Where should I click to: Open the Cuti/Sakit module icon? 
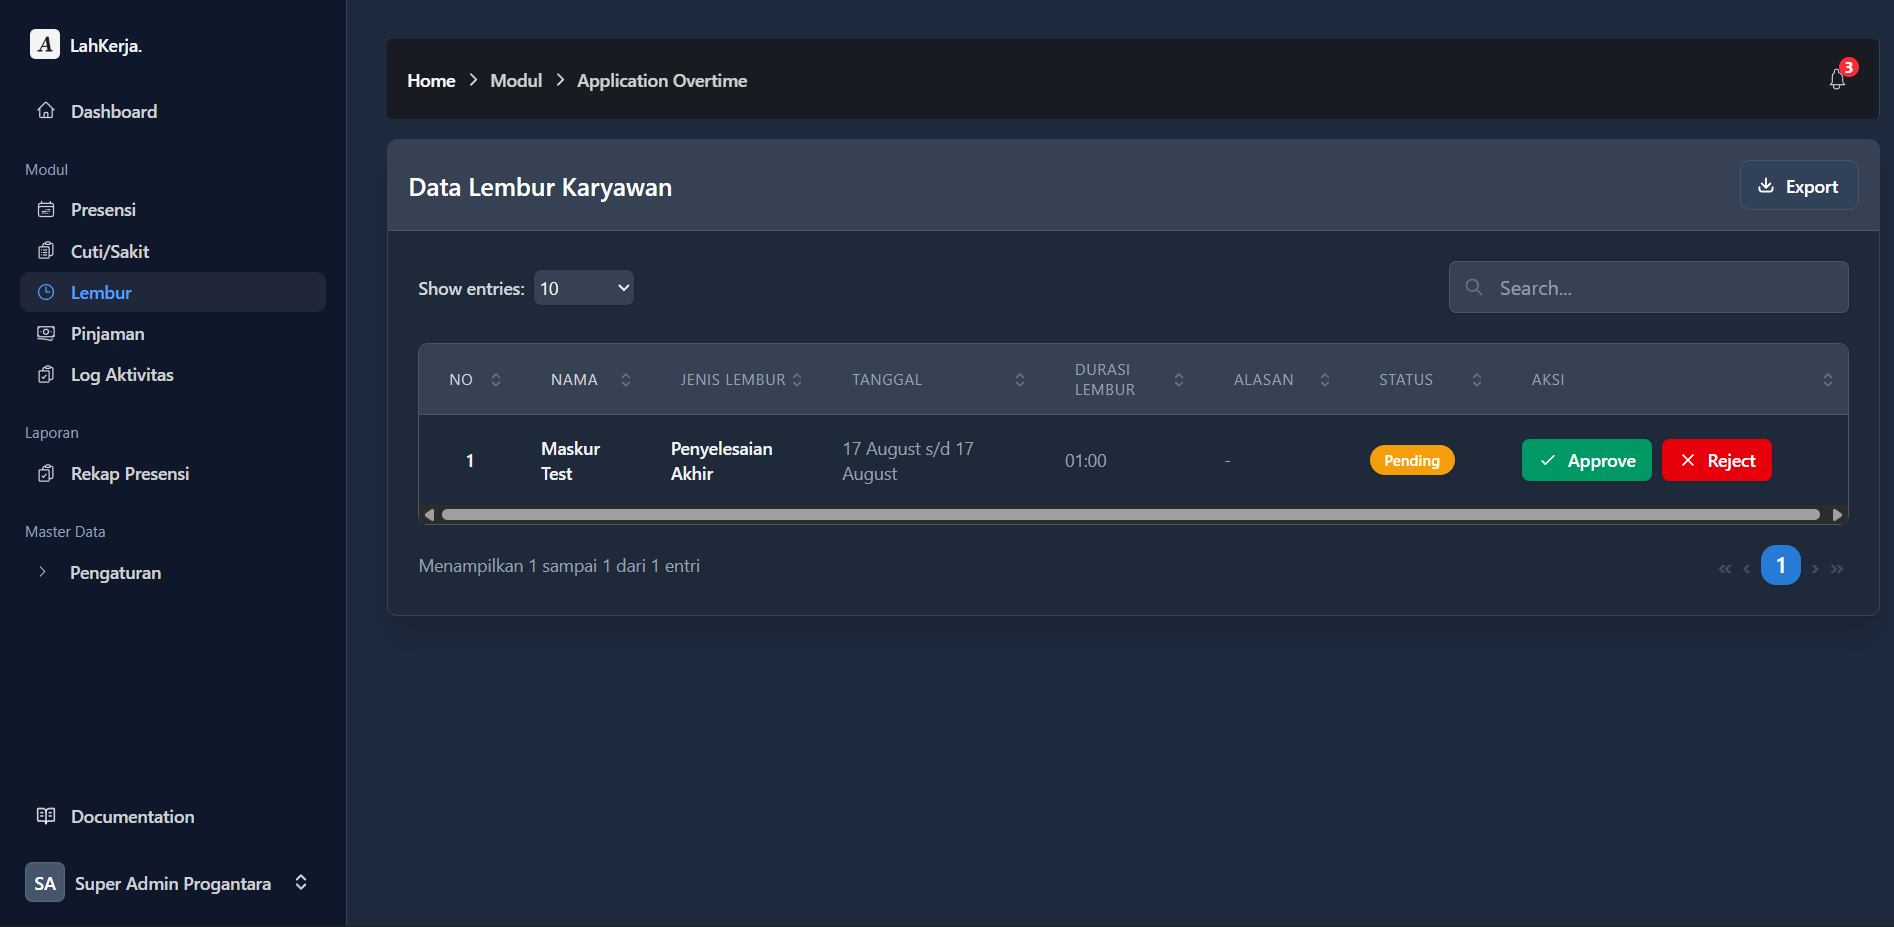point(46,250)
